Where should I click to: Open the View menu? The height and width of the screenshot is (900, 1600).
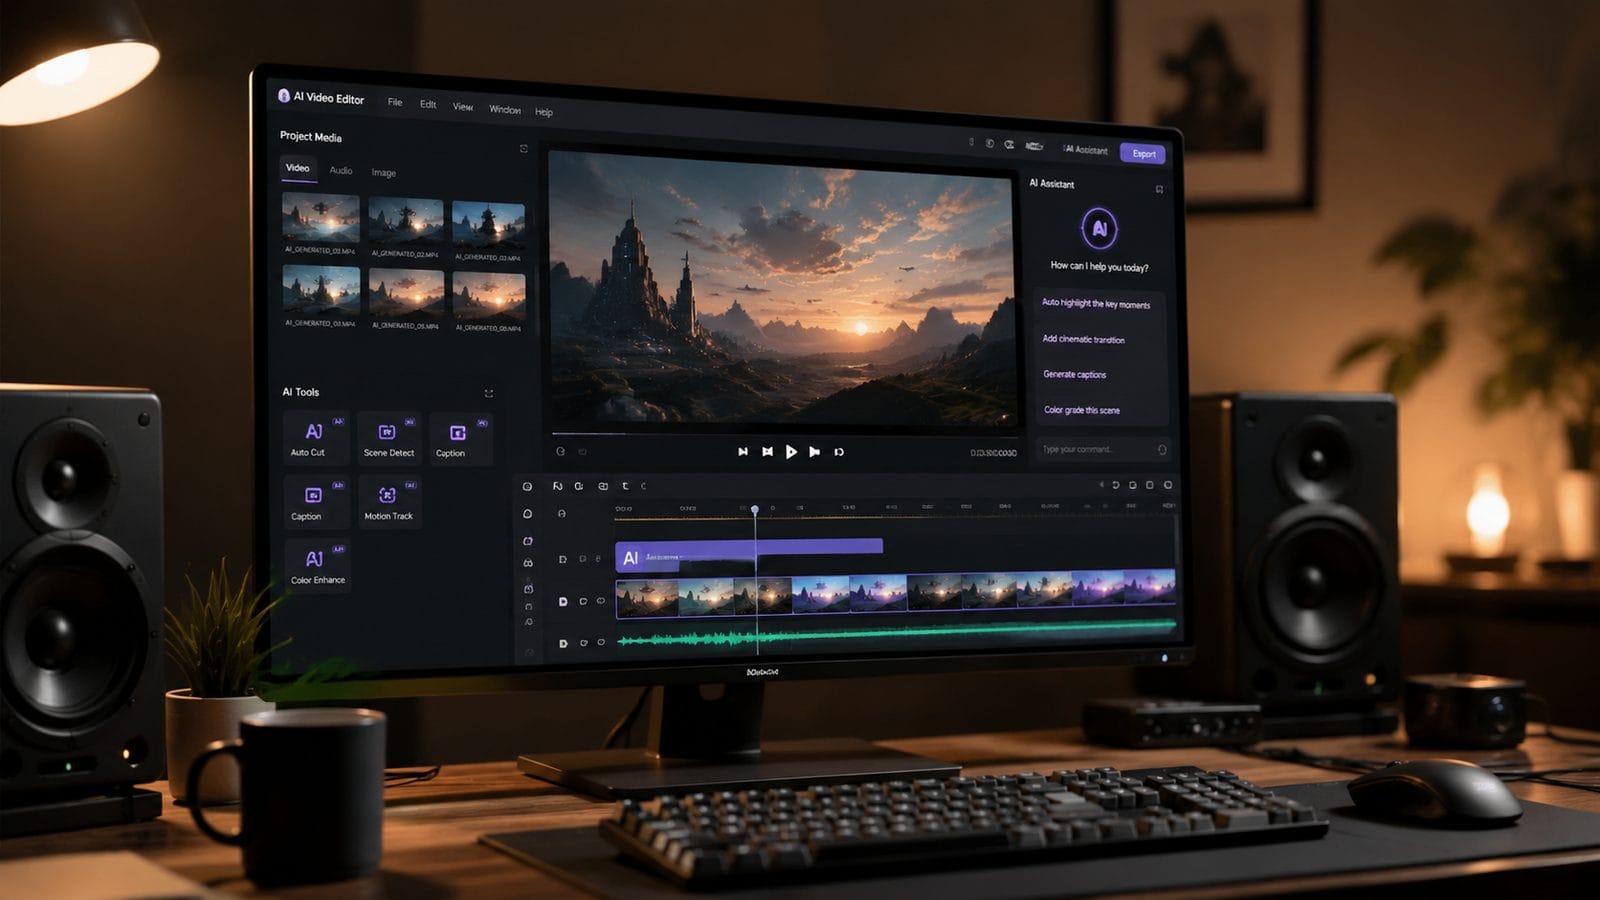tap(463, 106)
